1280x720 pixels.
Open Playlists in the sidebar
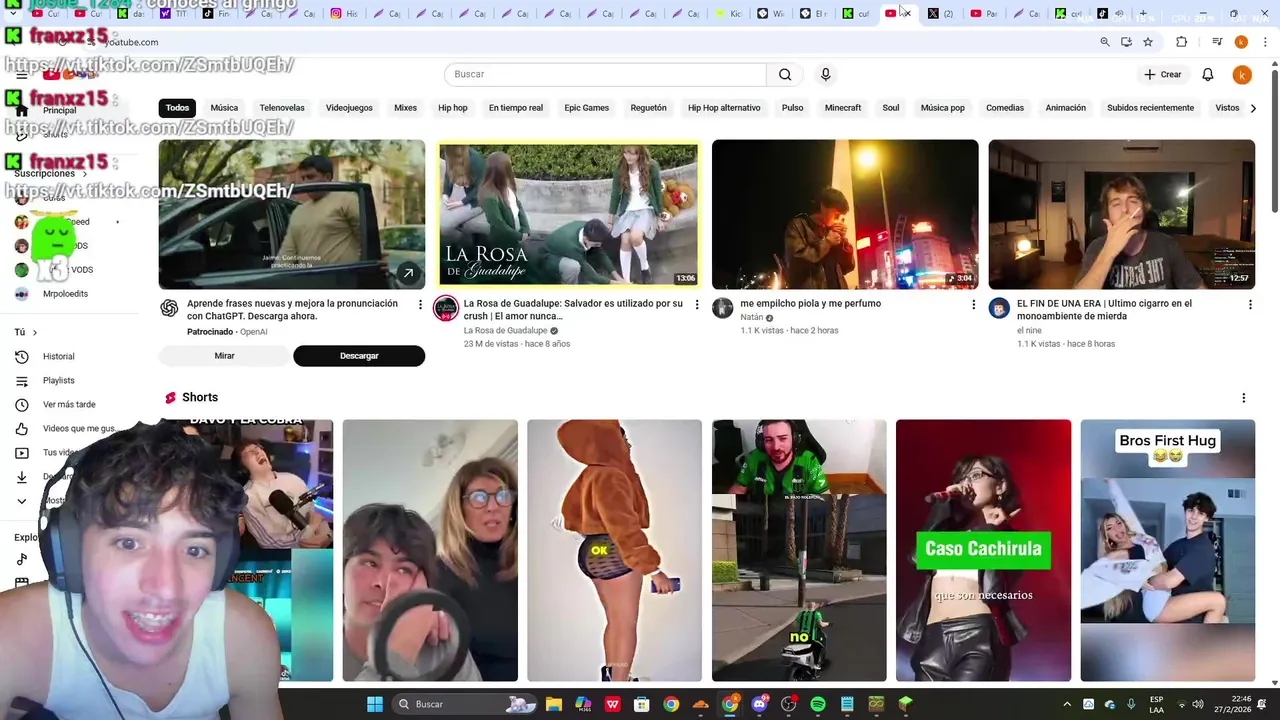(x=59, y=380)
